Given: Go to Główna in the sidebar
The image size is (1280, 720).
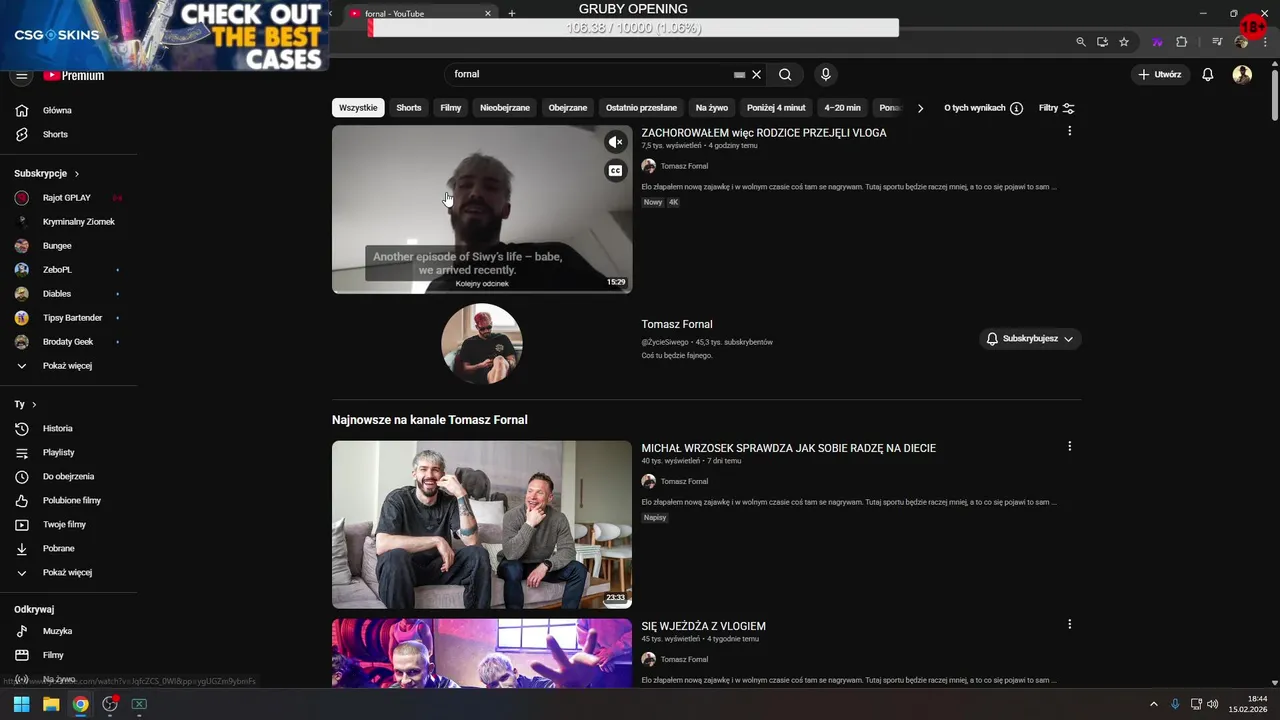Looking at the screenshot, I should pyautogui.click(x=68, y=110).
